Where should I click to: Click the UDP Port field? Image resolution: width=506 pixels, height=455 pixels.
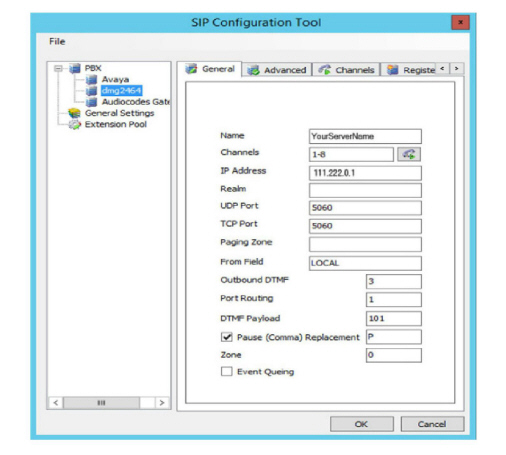365,208
